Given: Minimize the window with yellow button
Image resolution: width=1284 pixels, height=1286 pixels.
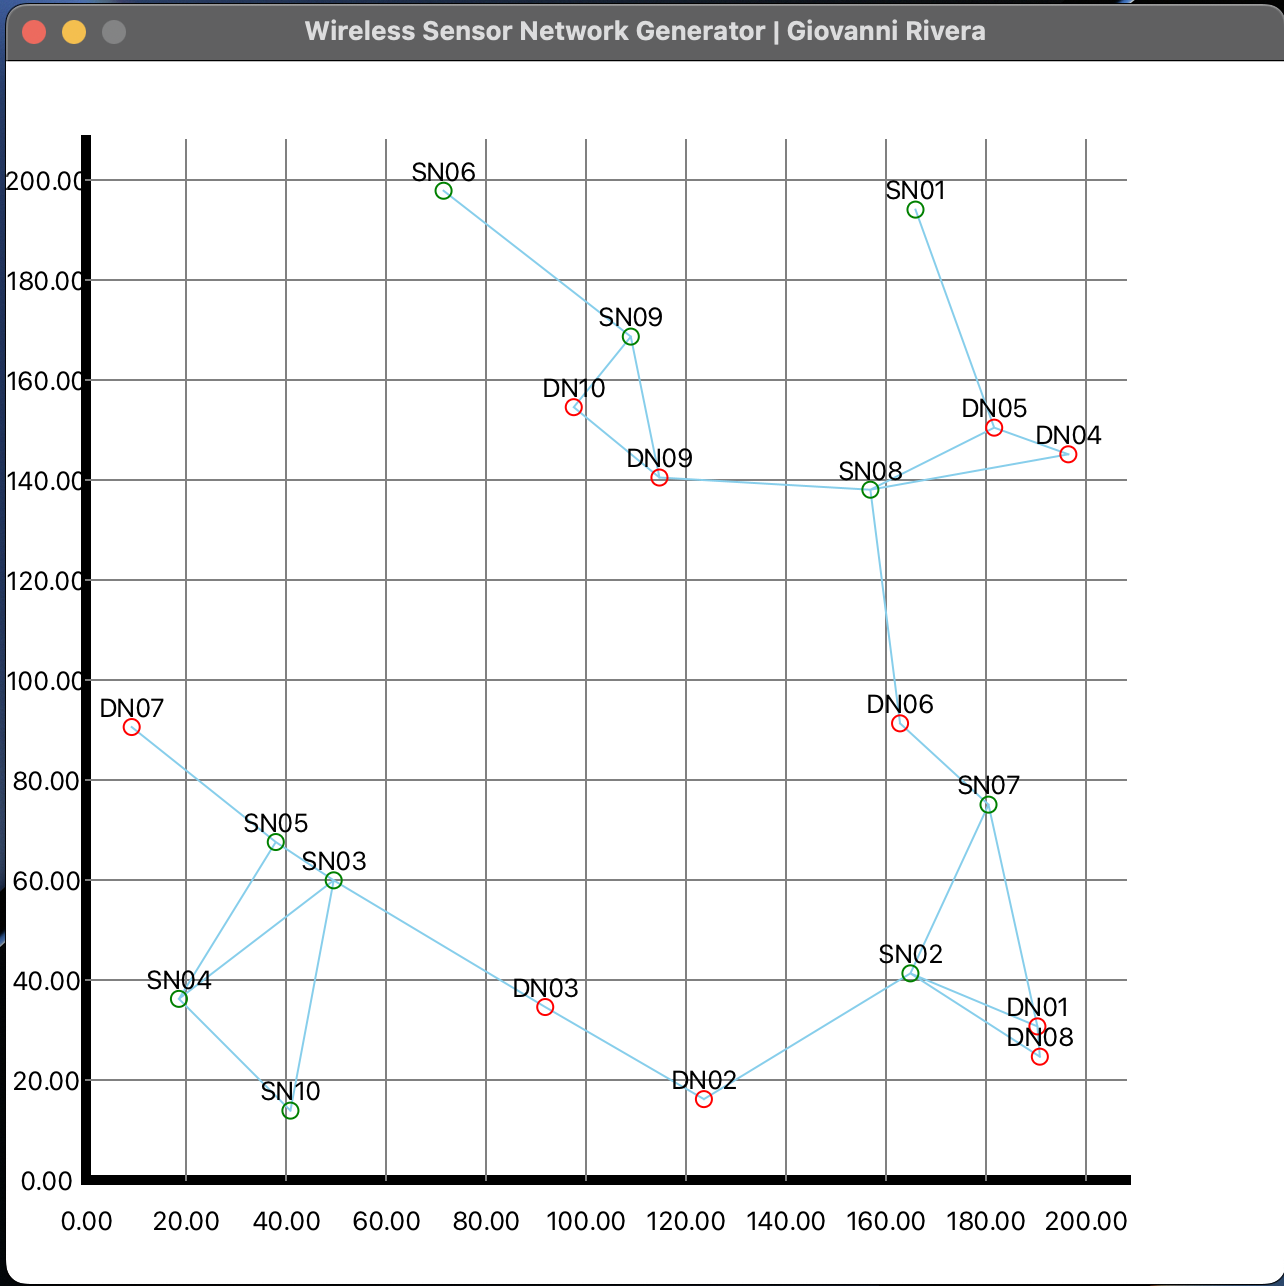Looking at the screenshot, I should pyautogui.click(x=74, y=32).
